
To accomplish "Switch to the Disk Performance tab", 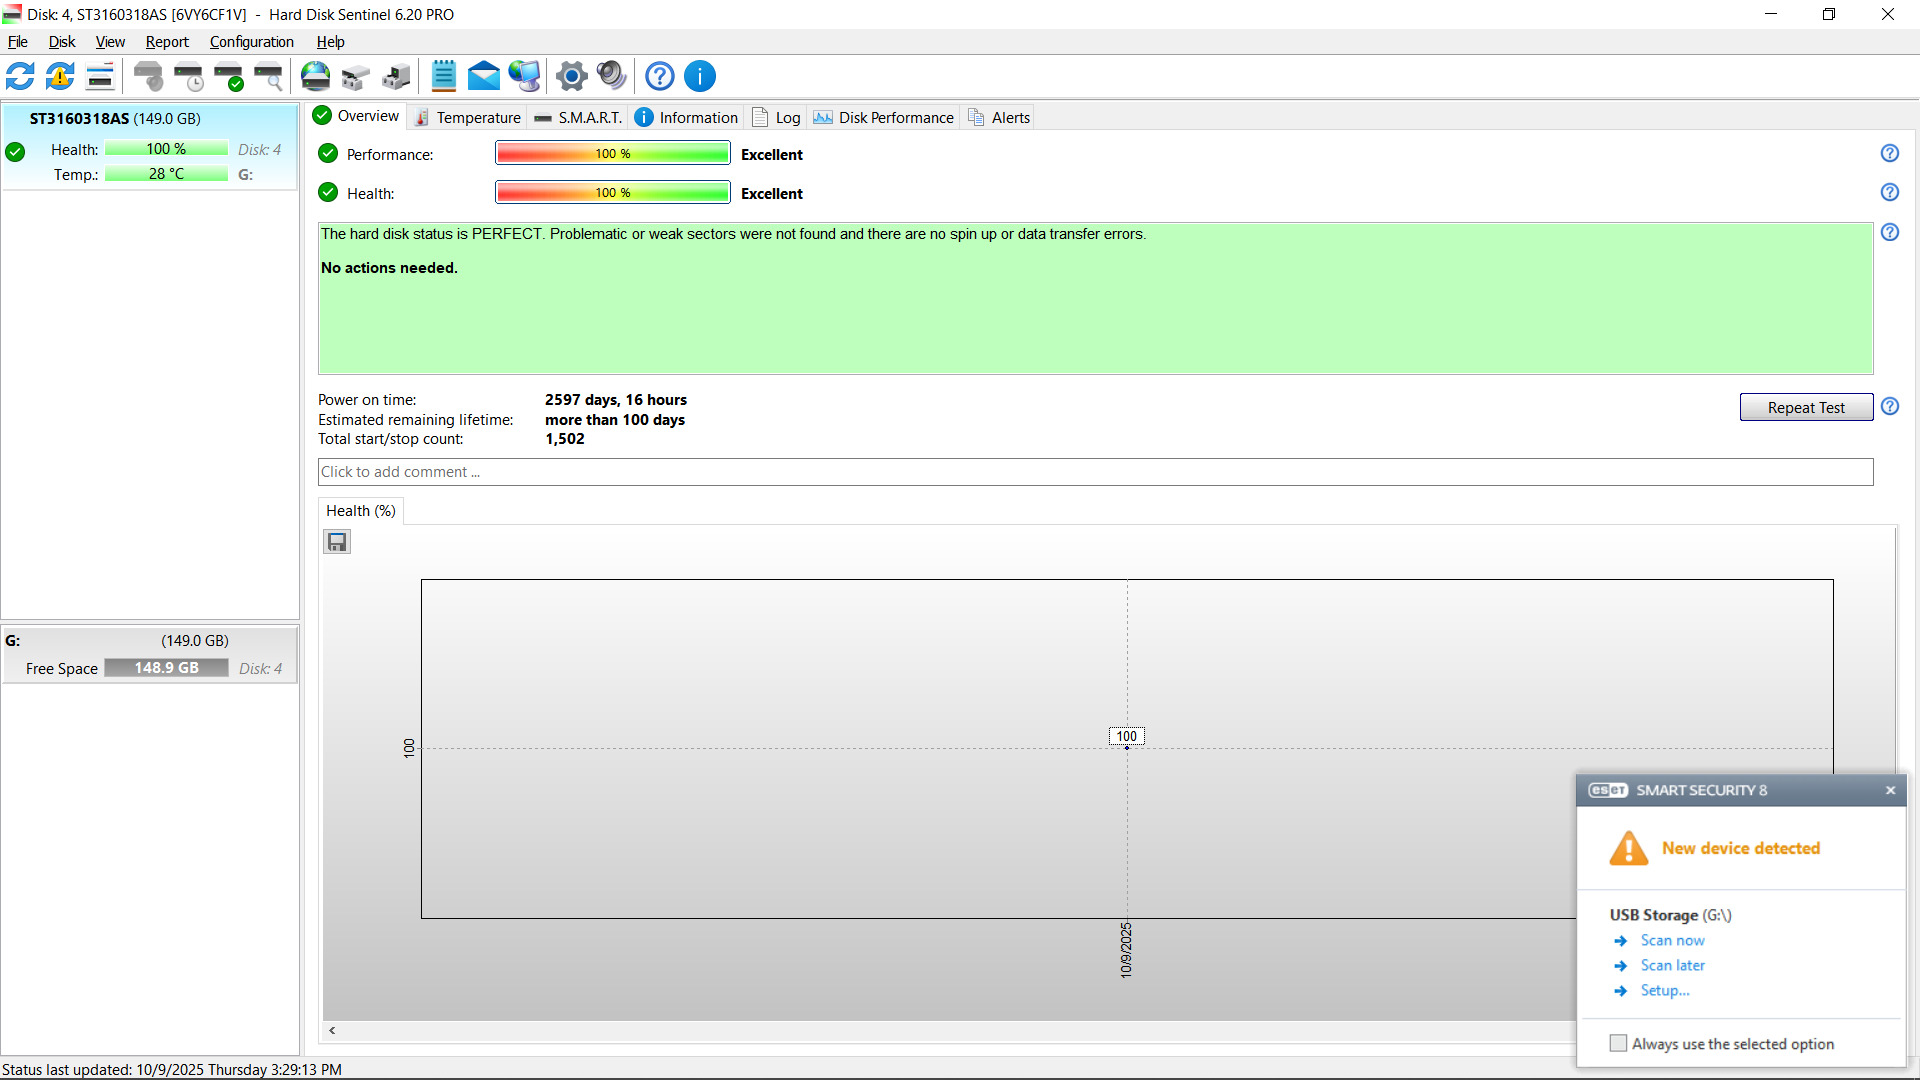I will (x=884, y=117).
